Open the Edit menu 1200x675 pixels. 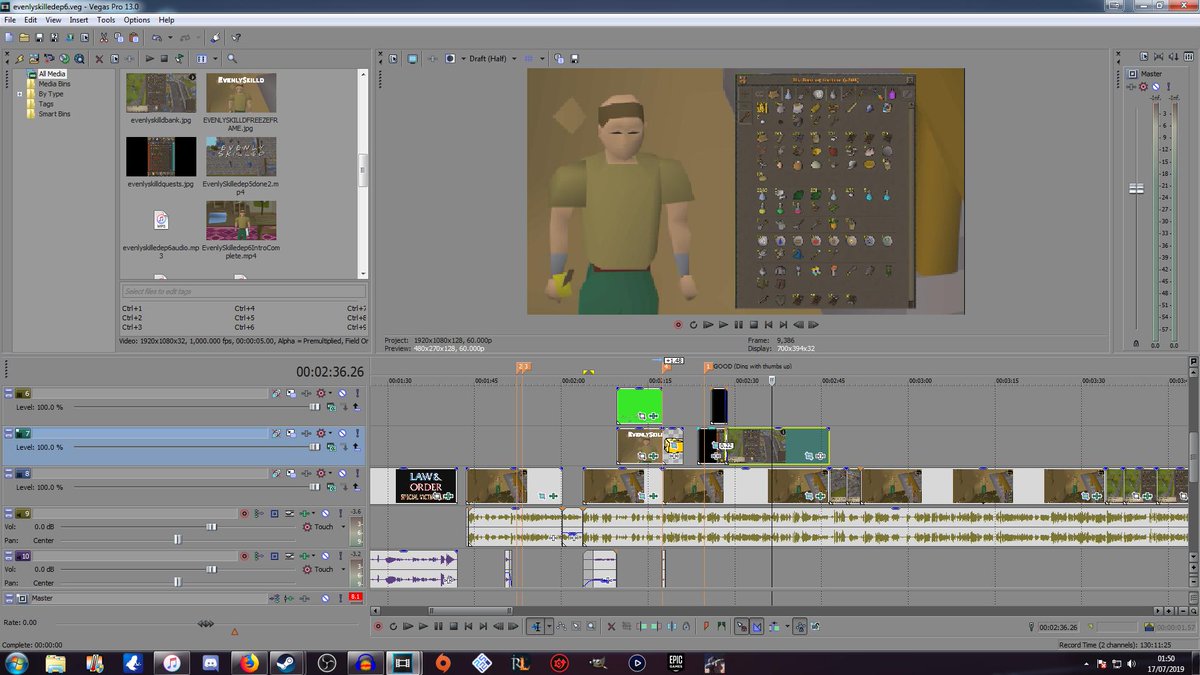31,19
